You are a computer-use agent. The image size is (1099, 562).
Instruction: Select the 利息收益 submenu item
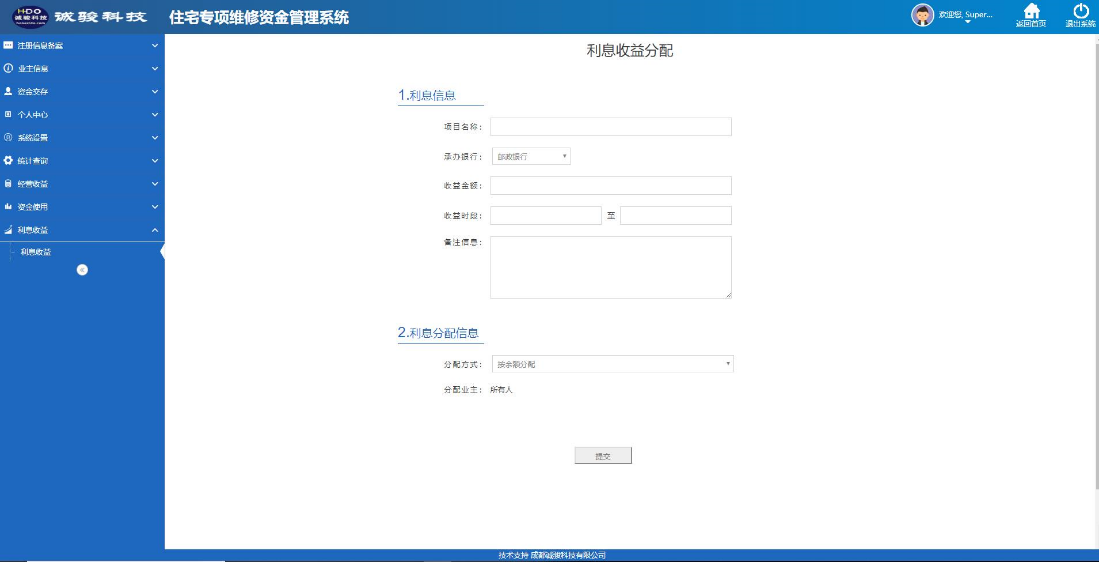click(x=36, y=252)
